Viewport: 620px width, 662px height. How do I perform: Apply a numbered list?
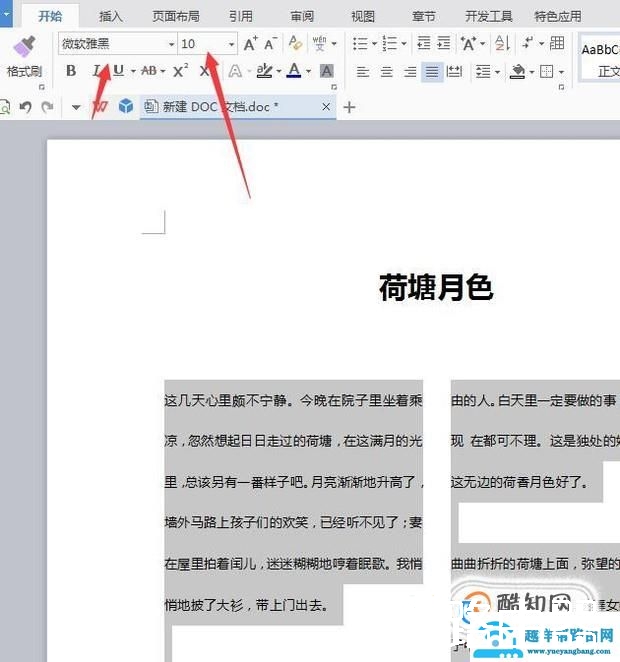[x=389, y=43]
